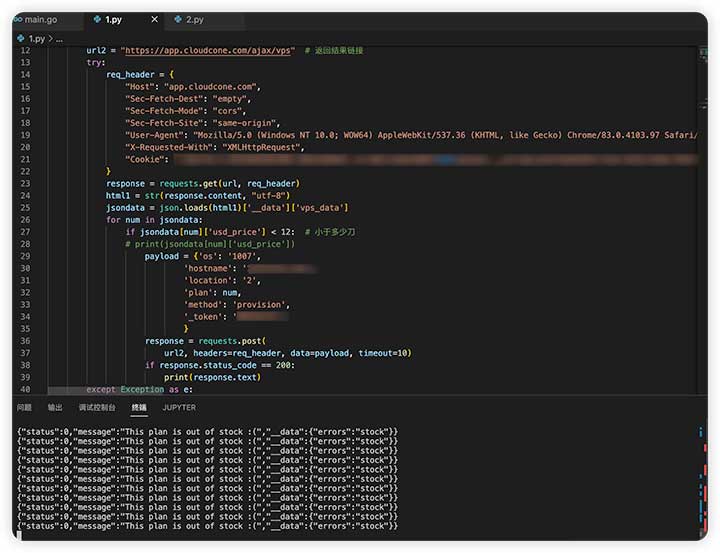Open the JUPYTER panel tab
Viewport: 720px width, 553px height.
click(179, 407)
